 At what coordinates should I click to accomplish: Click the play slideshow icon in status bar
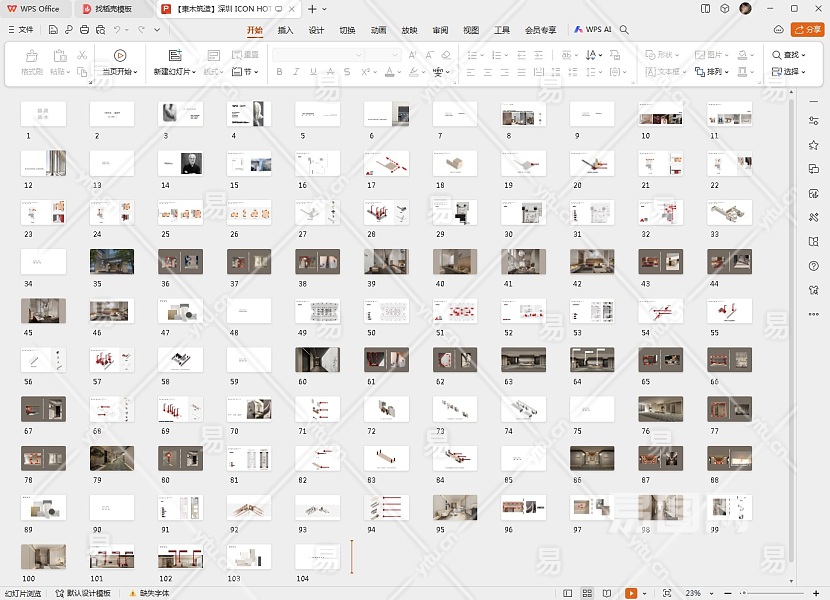point(631,593)
